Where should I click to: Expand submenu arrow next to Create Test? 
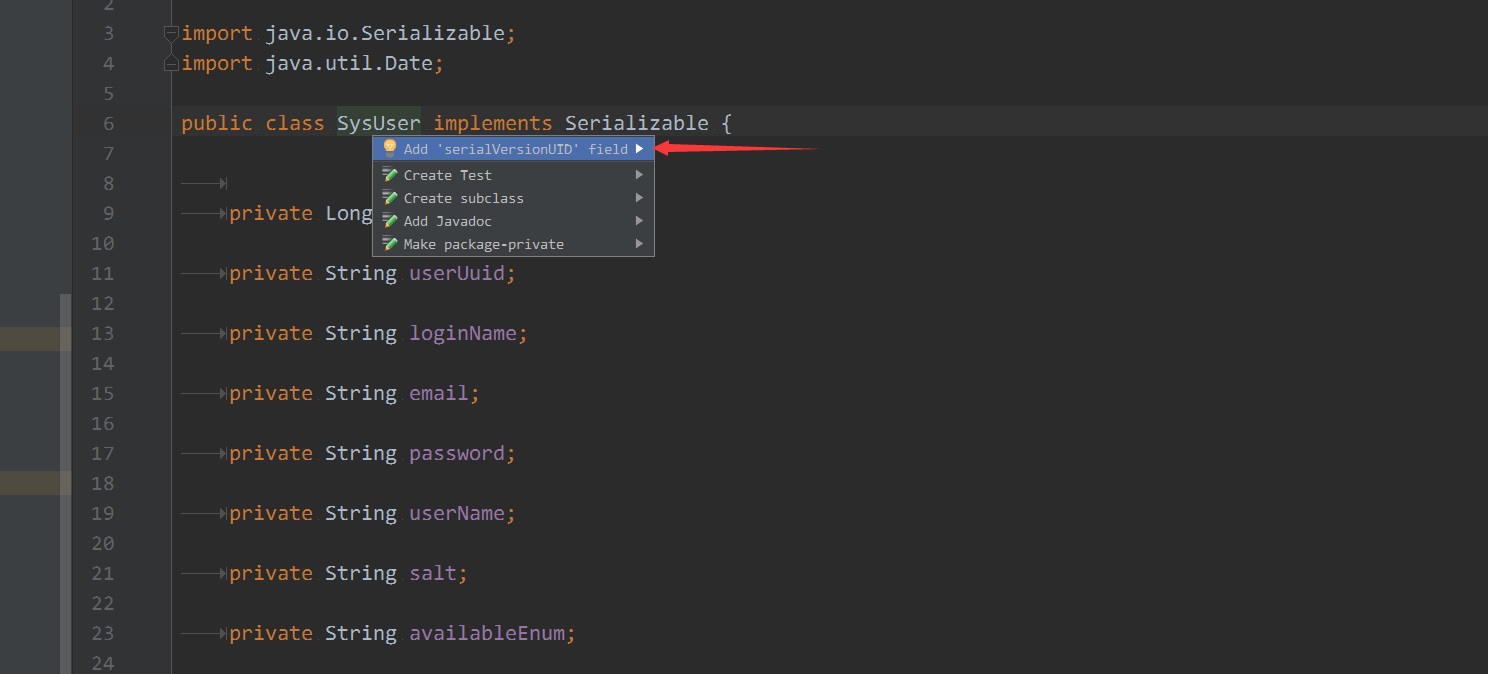click(x=639, y=175)
